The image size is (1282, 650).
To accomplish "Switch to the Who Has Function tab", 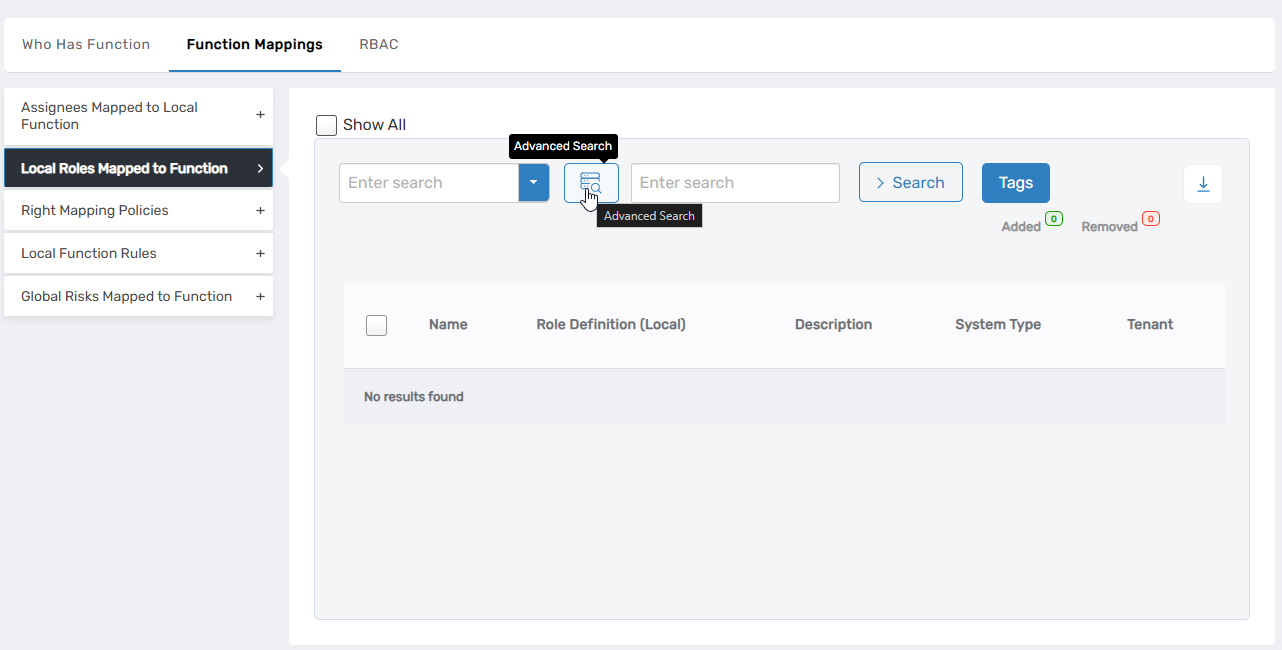I will click(86, 44).
